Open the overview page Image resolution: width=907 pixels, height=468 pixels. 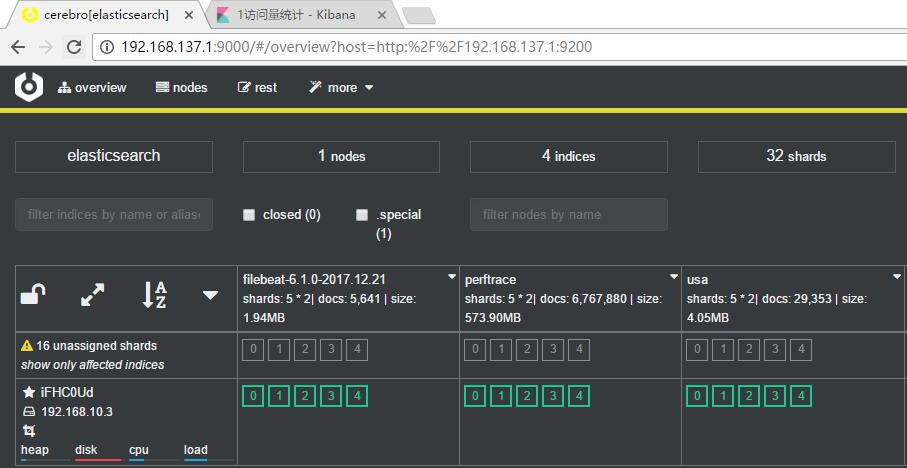coord(92,87)
